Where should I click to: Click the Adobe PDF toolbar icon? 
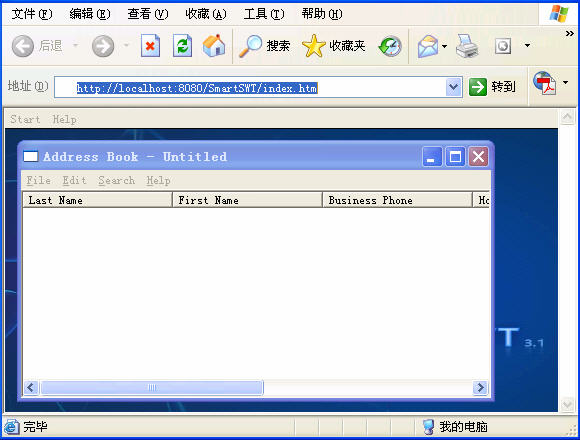pyautogui.click(x=545, y=83)
